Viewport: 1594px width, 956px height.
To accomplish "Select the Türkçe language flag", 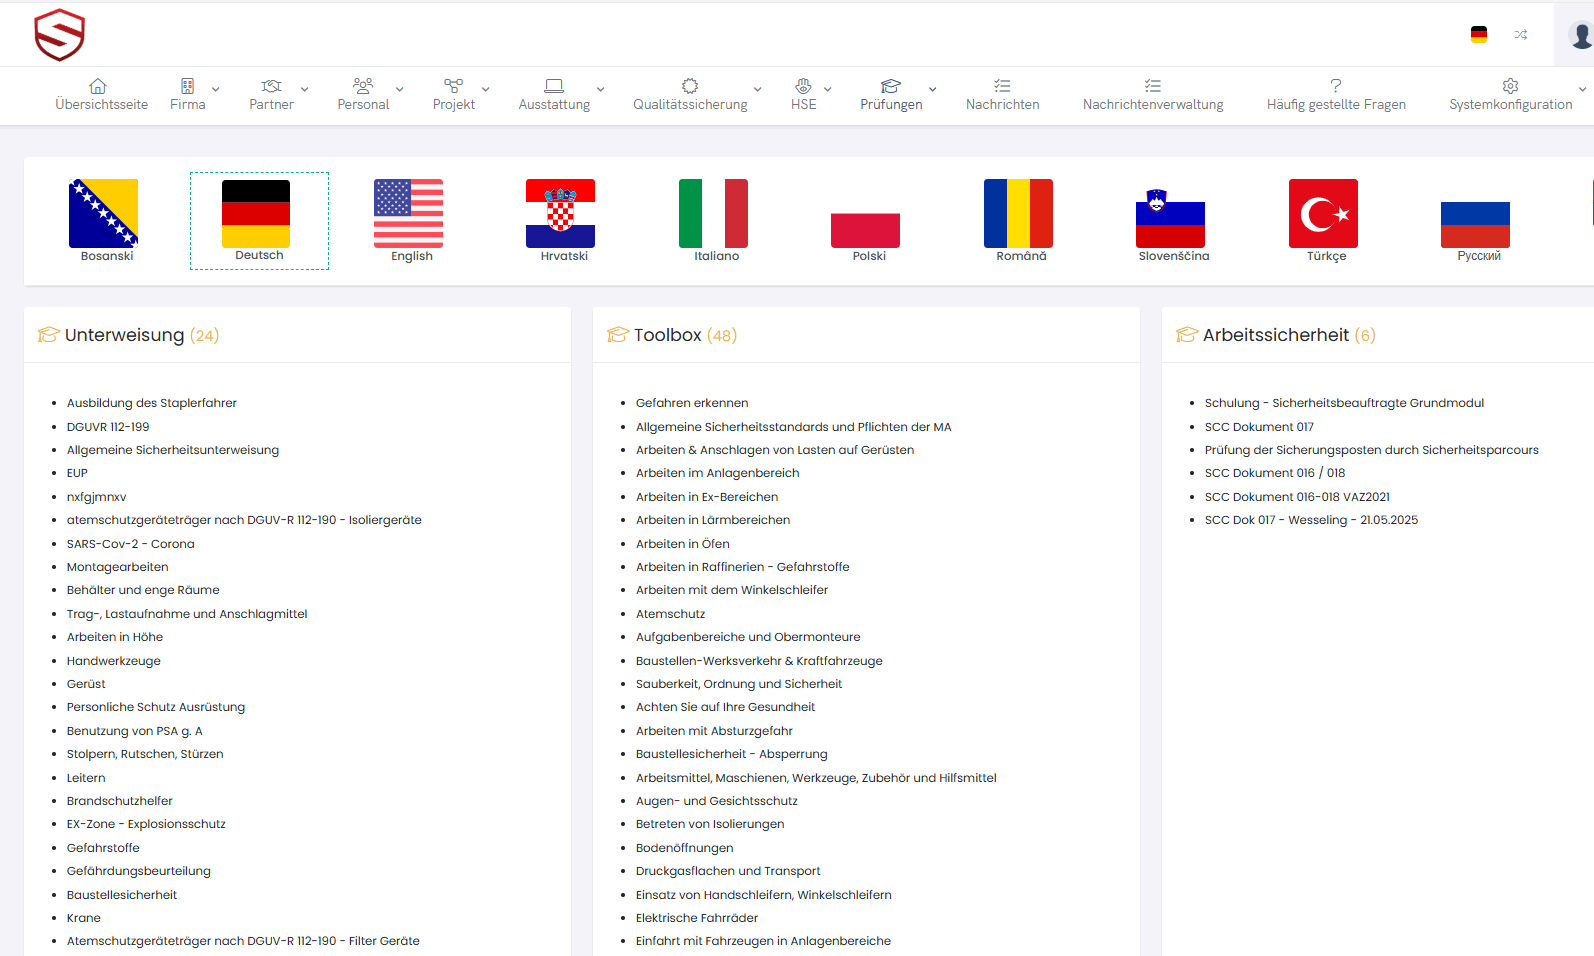I will tap(1323, 214).
